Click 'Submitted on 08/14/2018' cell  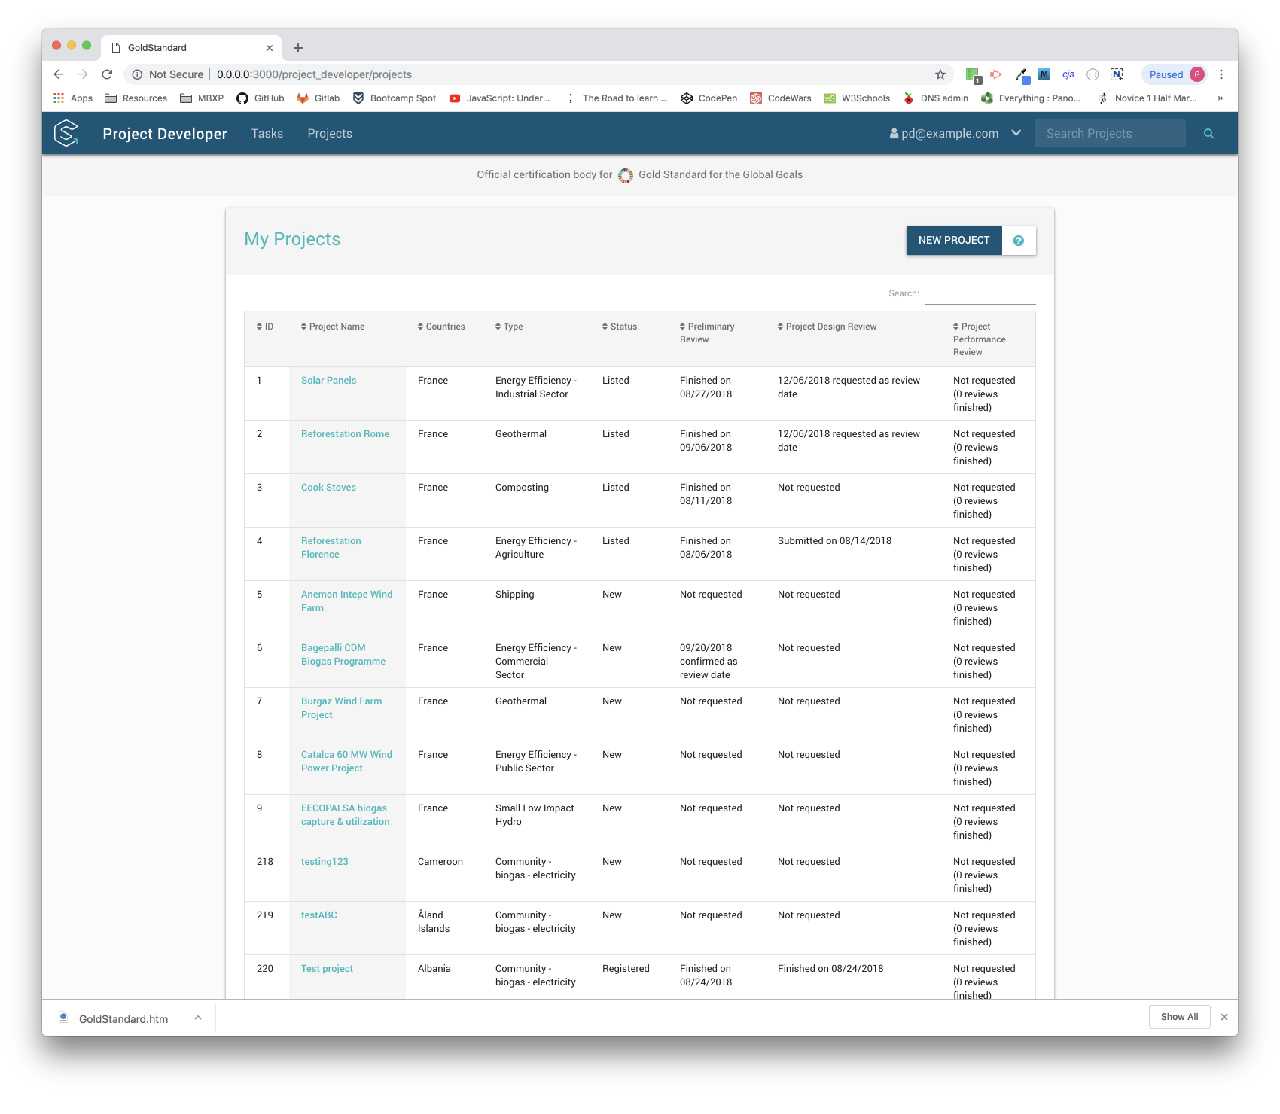835,541
